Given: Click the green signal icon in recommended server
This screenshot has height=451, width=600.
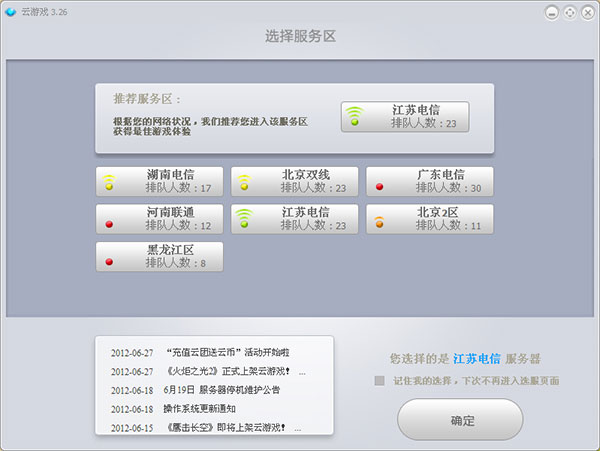Looking at the screenshot, I should pyautogui.click(x=353, y=118).
